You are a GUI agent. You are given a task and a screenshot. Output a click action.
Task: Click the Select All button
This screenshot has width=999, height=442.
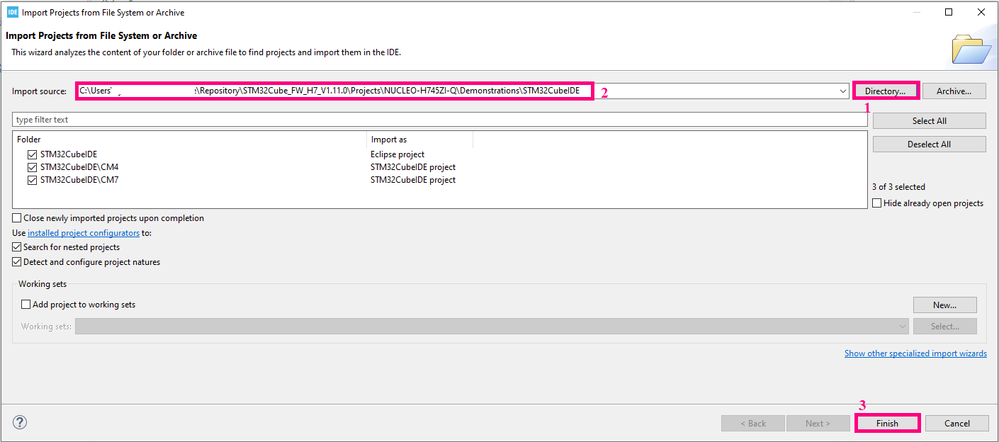click(929, 121)
